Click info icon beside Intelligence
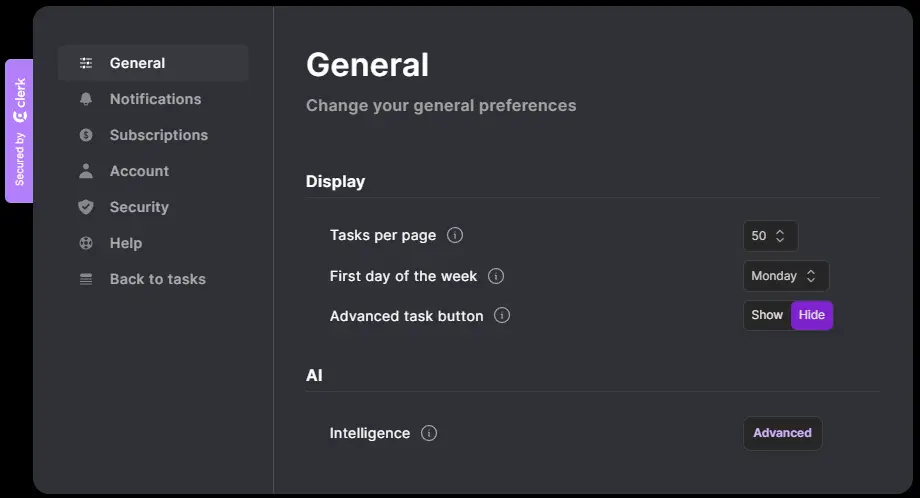Screen dimensions: 920x498 pyautogui.click(x=429, y=433)
